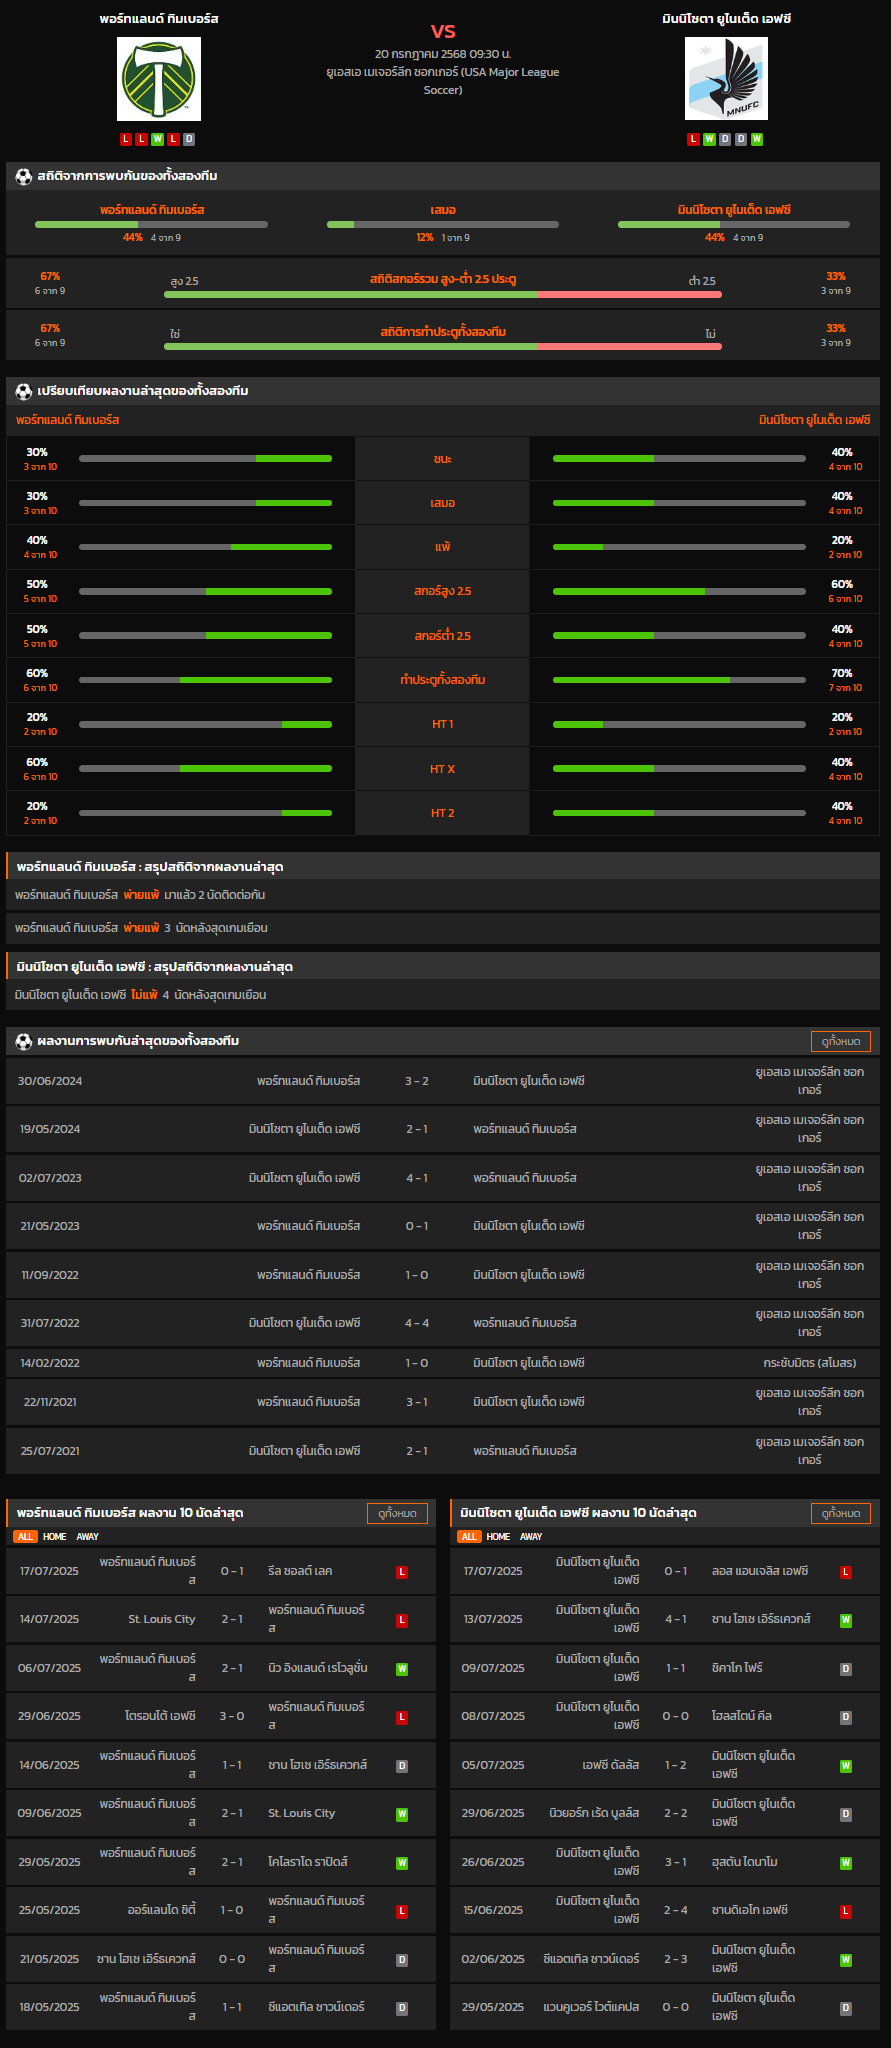
Task: Click D badge for 09/07/2025 Minnesota 1-1 match
Action: [x=846, y=1669]
